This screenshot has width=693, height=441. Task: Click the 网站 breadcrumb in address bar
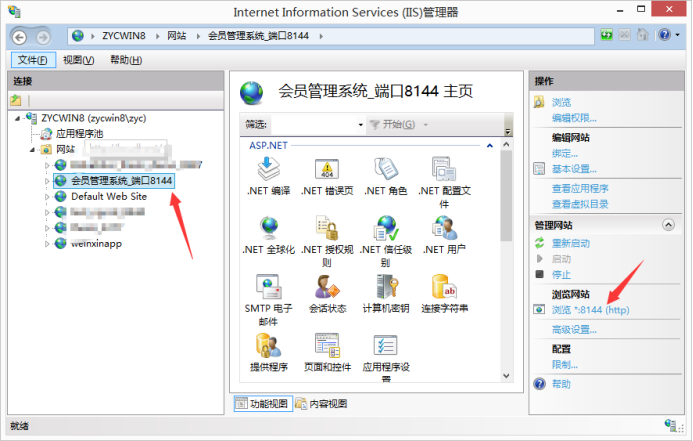click(x=176, y=36)
